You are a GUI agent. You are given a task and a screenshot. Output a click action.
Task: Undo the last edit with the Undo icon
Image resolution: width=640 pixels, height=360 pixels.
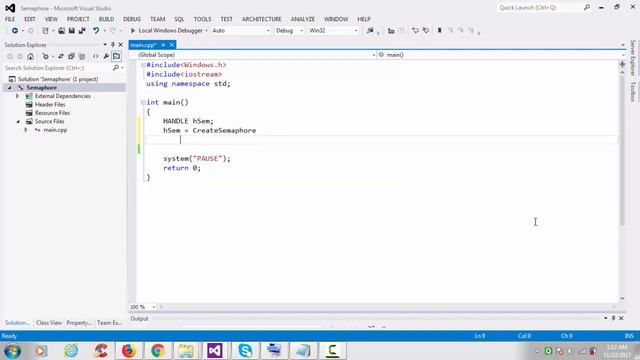96,31
